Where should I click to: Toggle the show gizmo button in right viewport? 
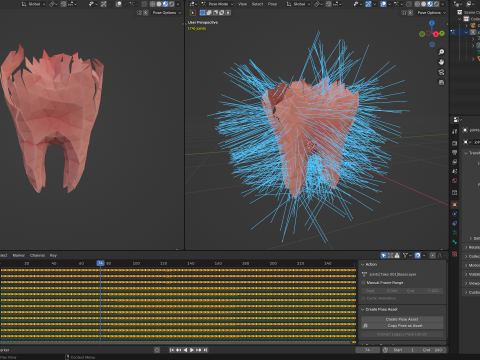tap(369, 4)
